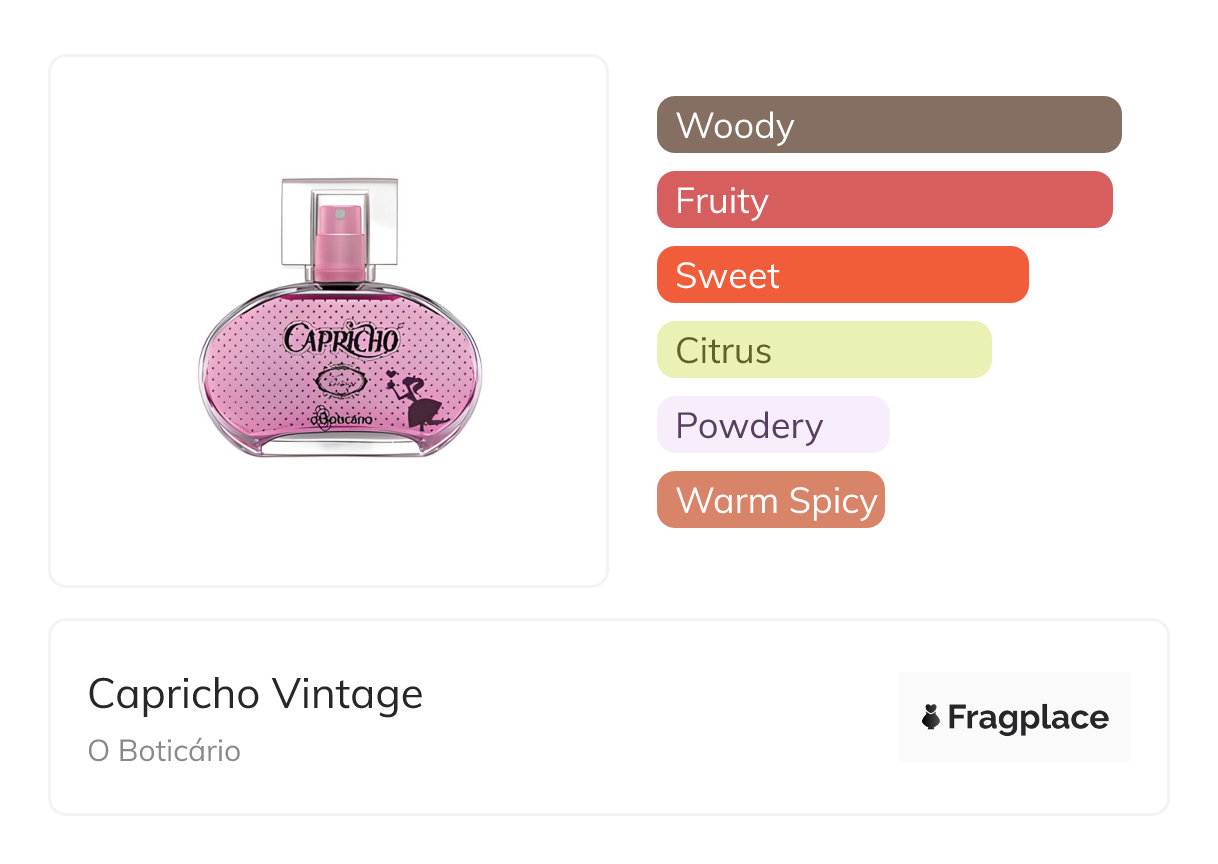Choose the Sweet accord bar
The height and width of the screenshot is (864, 1218).
click(x=842, y=275)
